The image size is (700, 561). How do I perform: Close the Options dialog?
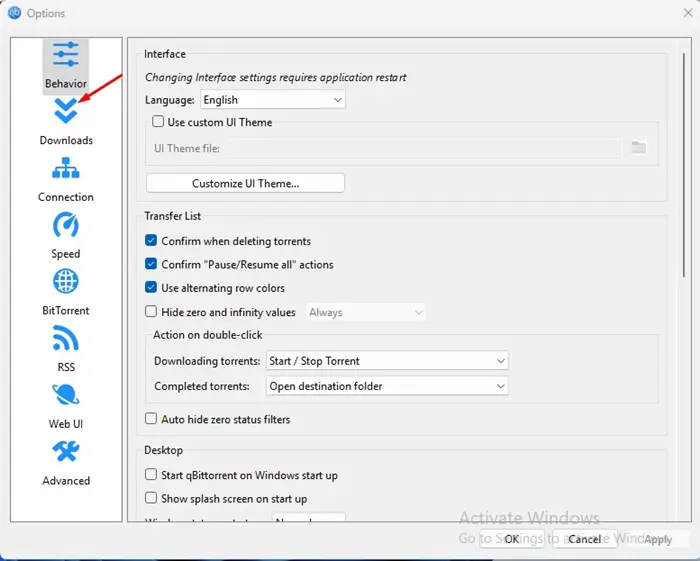coord(688,13)
